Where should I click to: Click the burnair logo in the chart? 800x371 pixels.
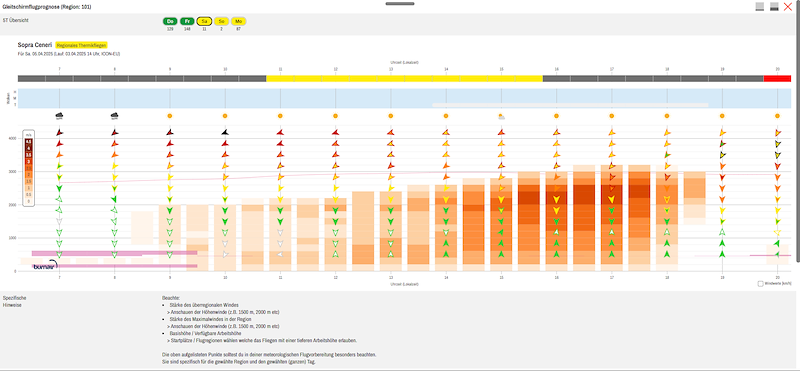(x=44, y=265)
